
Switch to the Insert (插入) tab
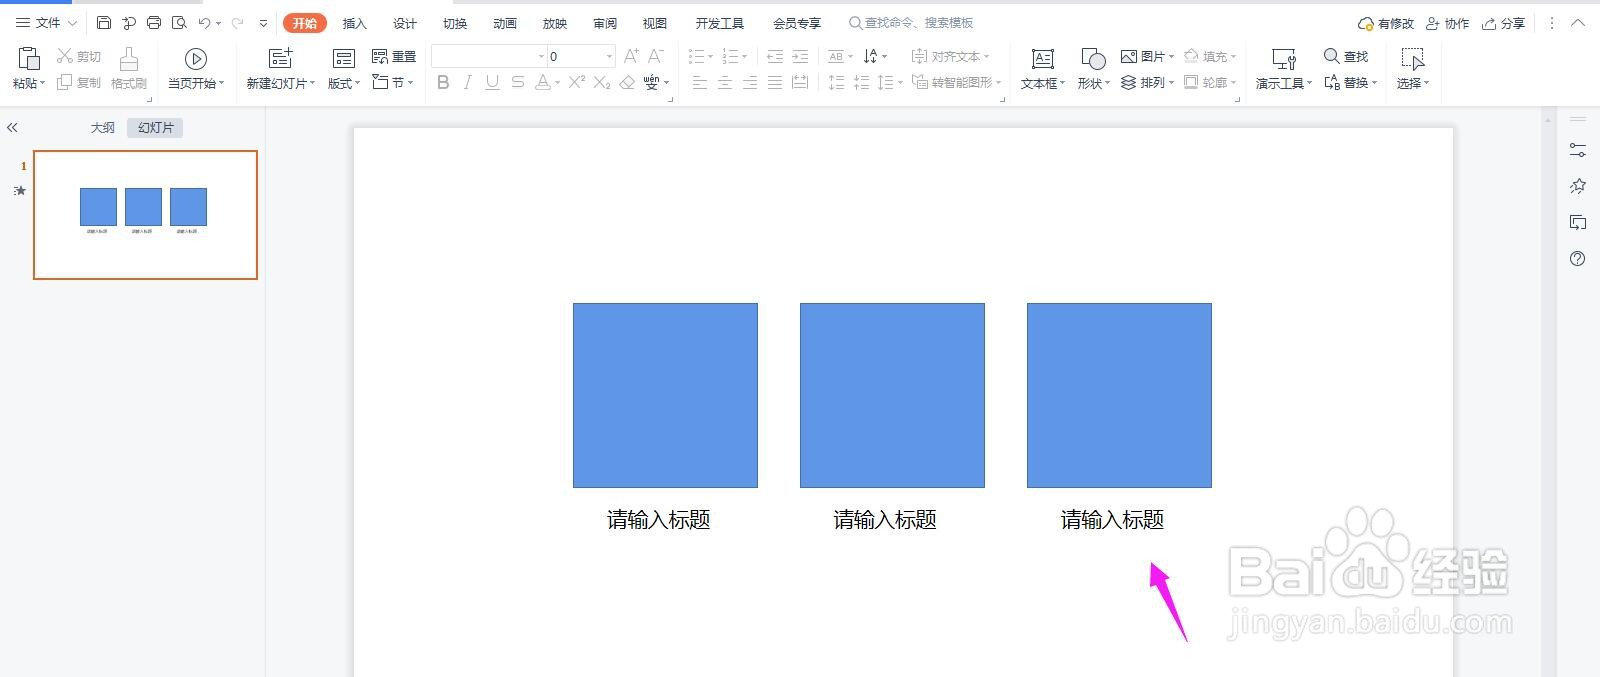355,23
